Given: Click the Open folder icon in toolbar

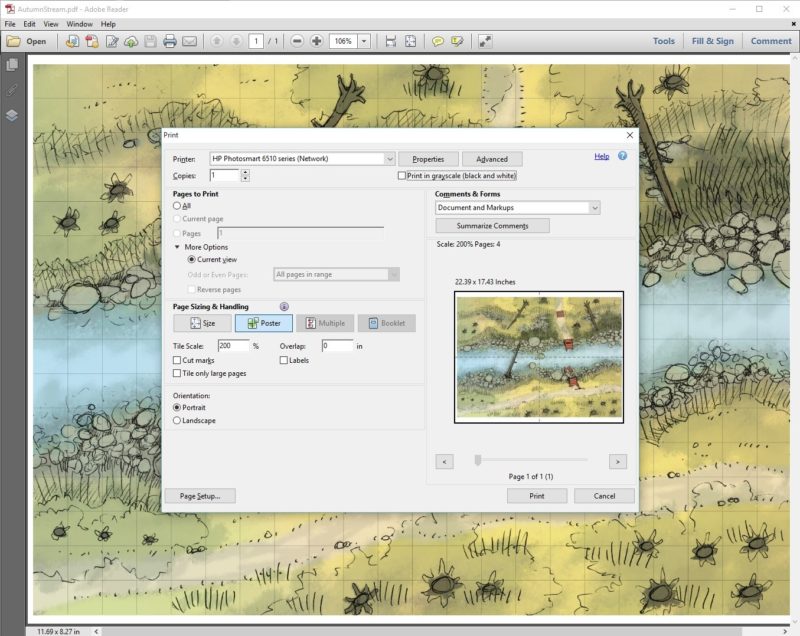Looking at the screenshot, I should (14, 41).
